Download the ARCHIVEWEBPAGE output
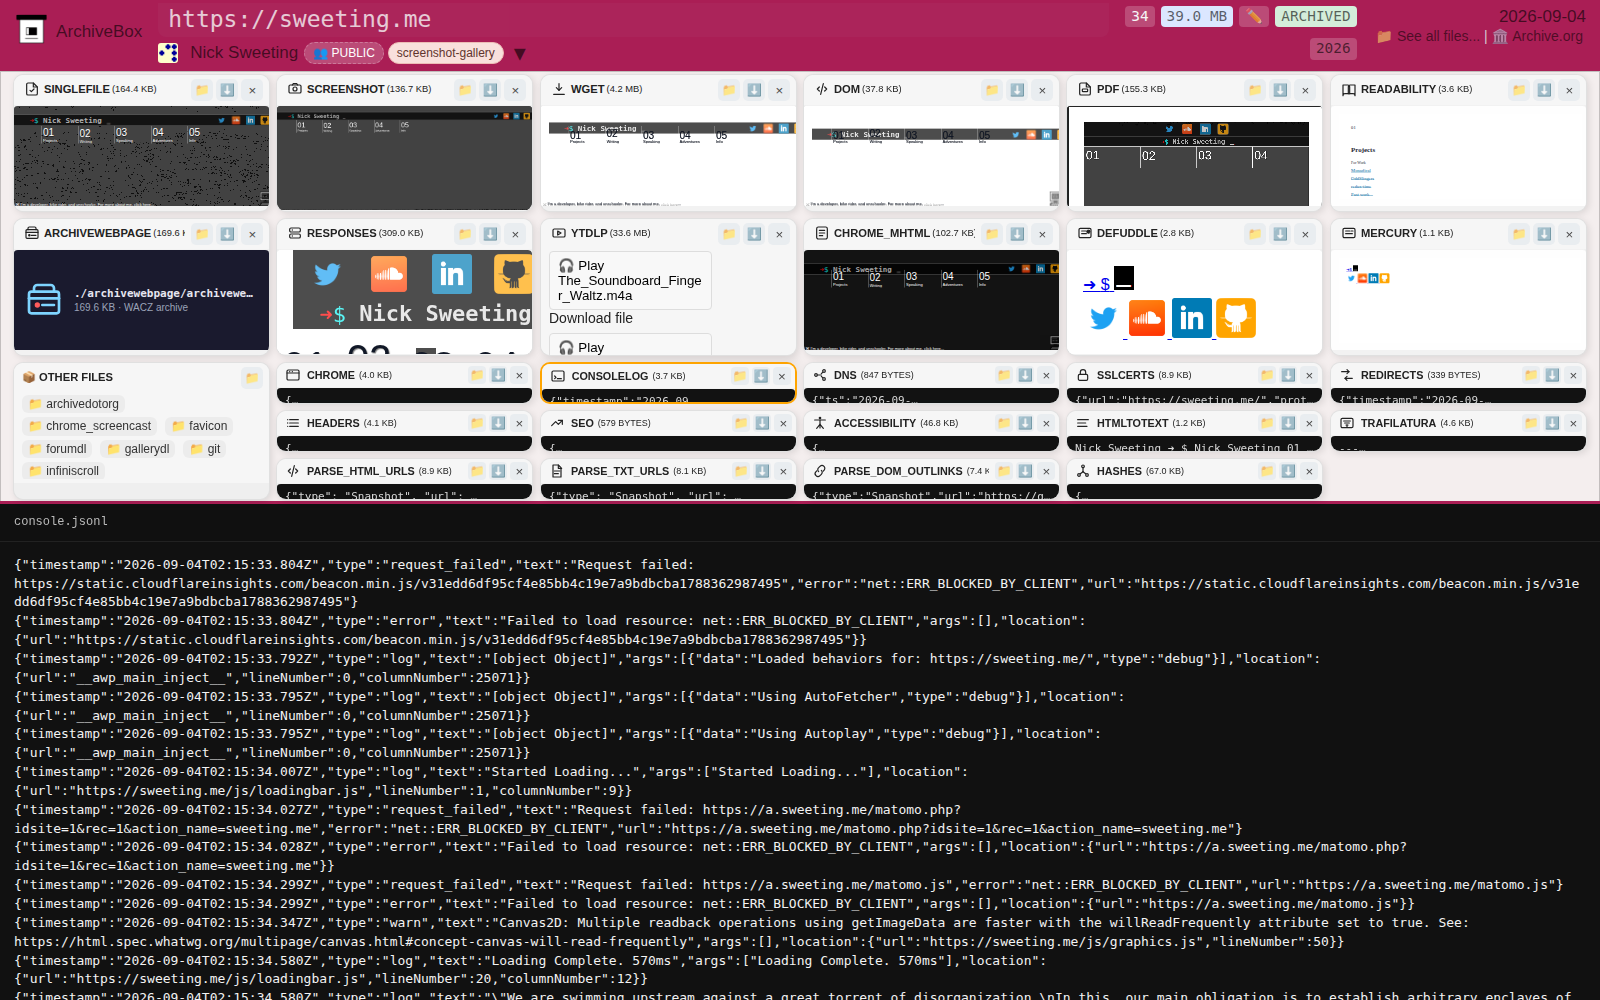The height and width of the screenshot is (1000, 1600). 227,234
